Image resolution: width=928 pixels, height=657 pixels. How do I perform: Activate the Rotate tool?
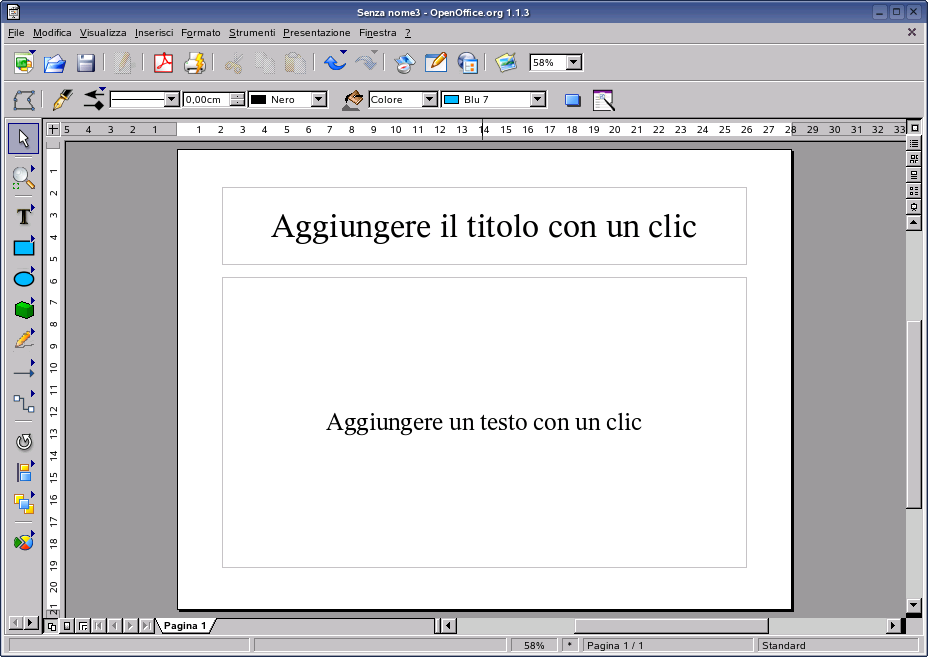(x=22, y=440)
